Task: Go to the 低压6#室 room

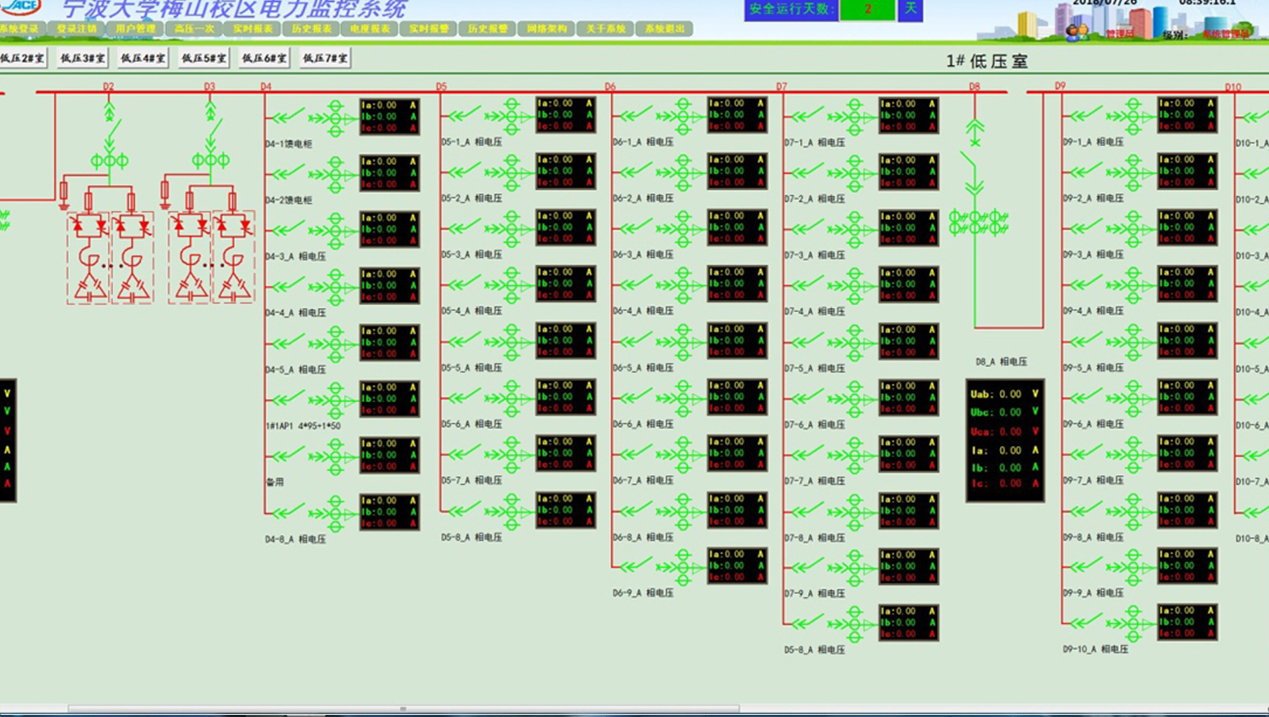Action: point(265,59)
